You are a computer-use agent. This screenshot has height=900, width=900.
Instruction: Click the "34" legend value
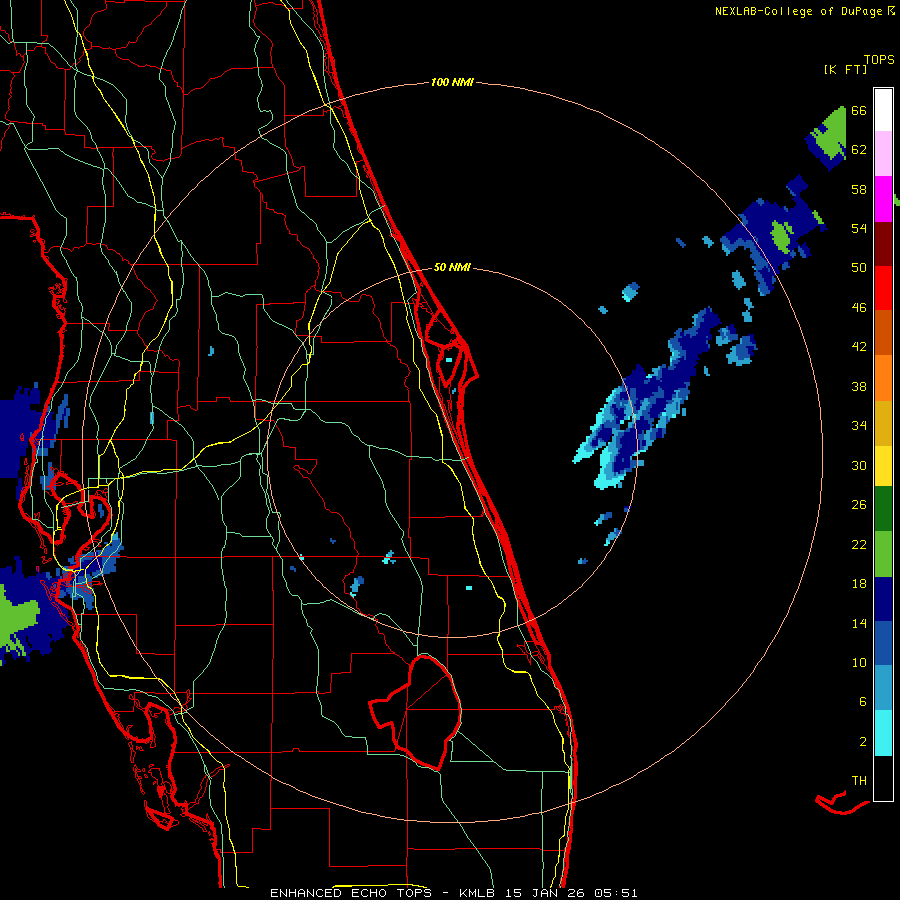coord(859,425)
